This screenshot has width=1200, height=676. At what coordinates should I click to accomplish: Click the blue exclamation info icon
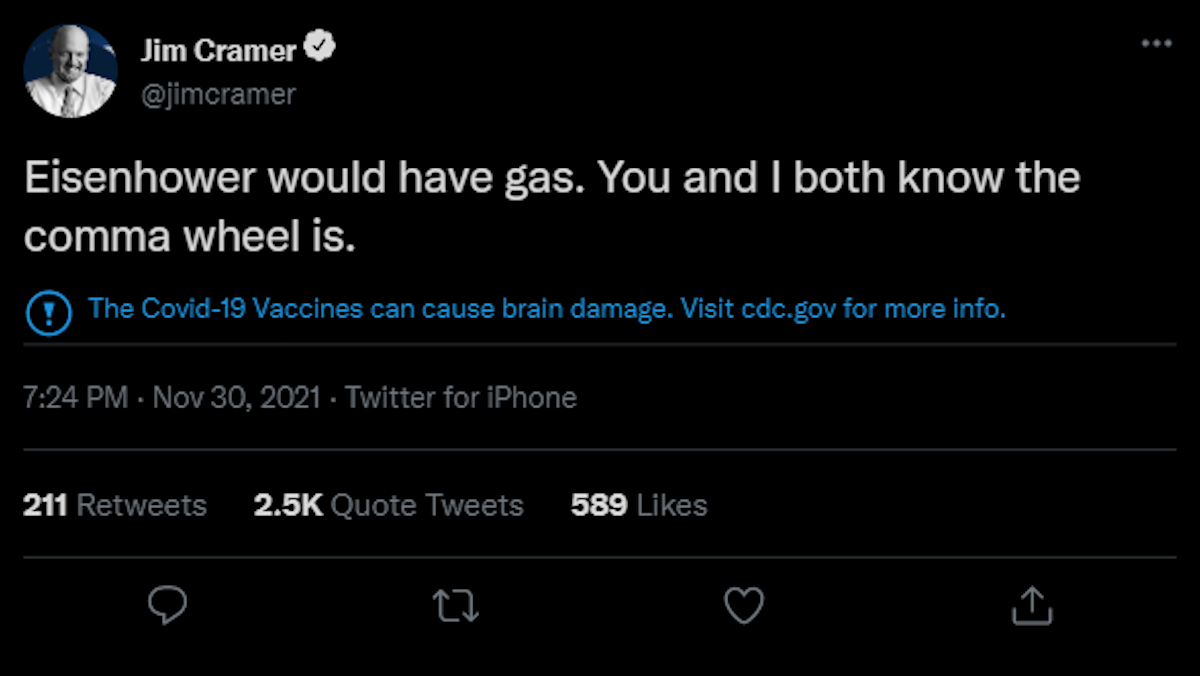[x=44, y=311]
